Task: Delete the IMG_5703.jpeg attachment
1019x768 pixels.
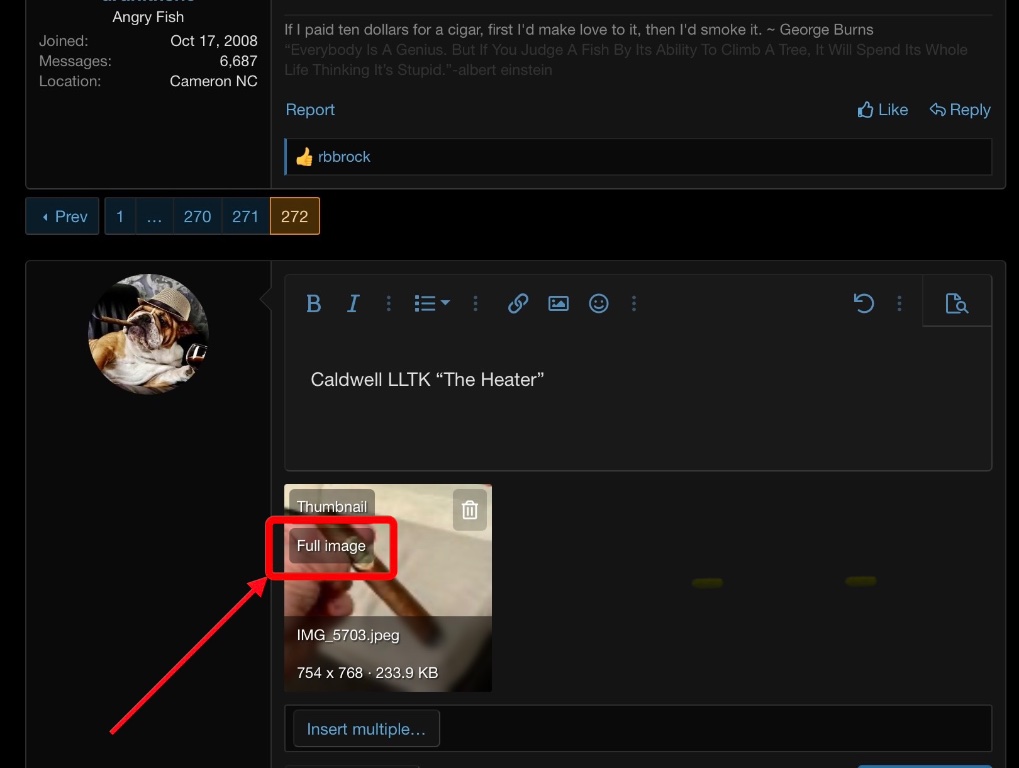Action: tap(469, 511)
